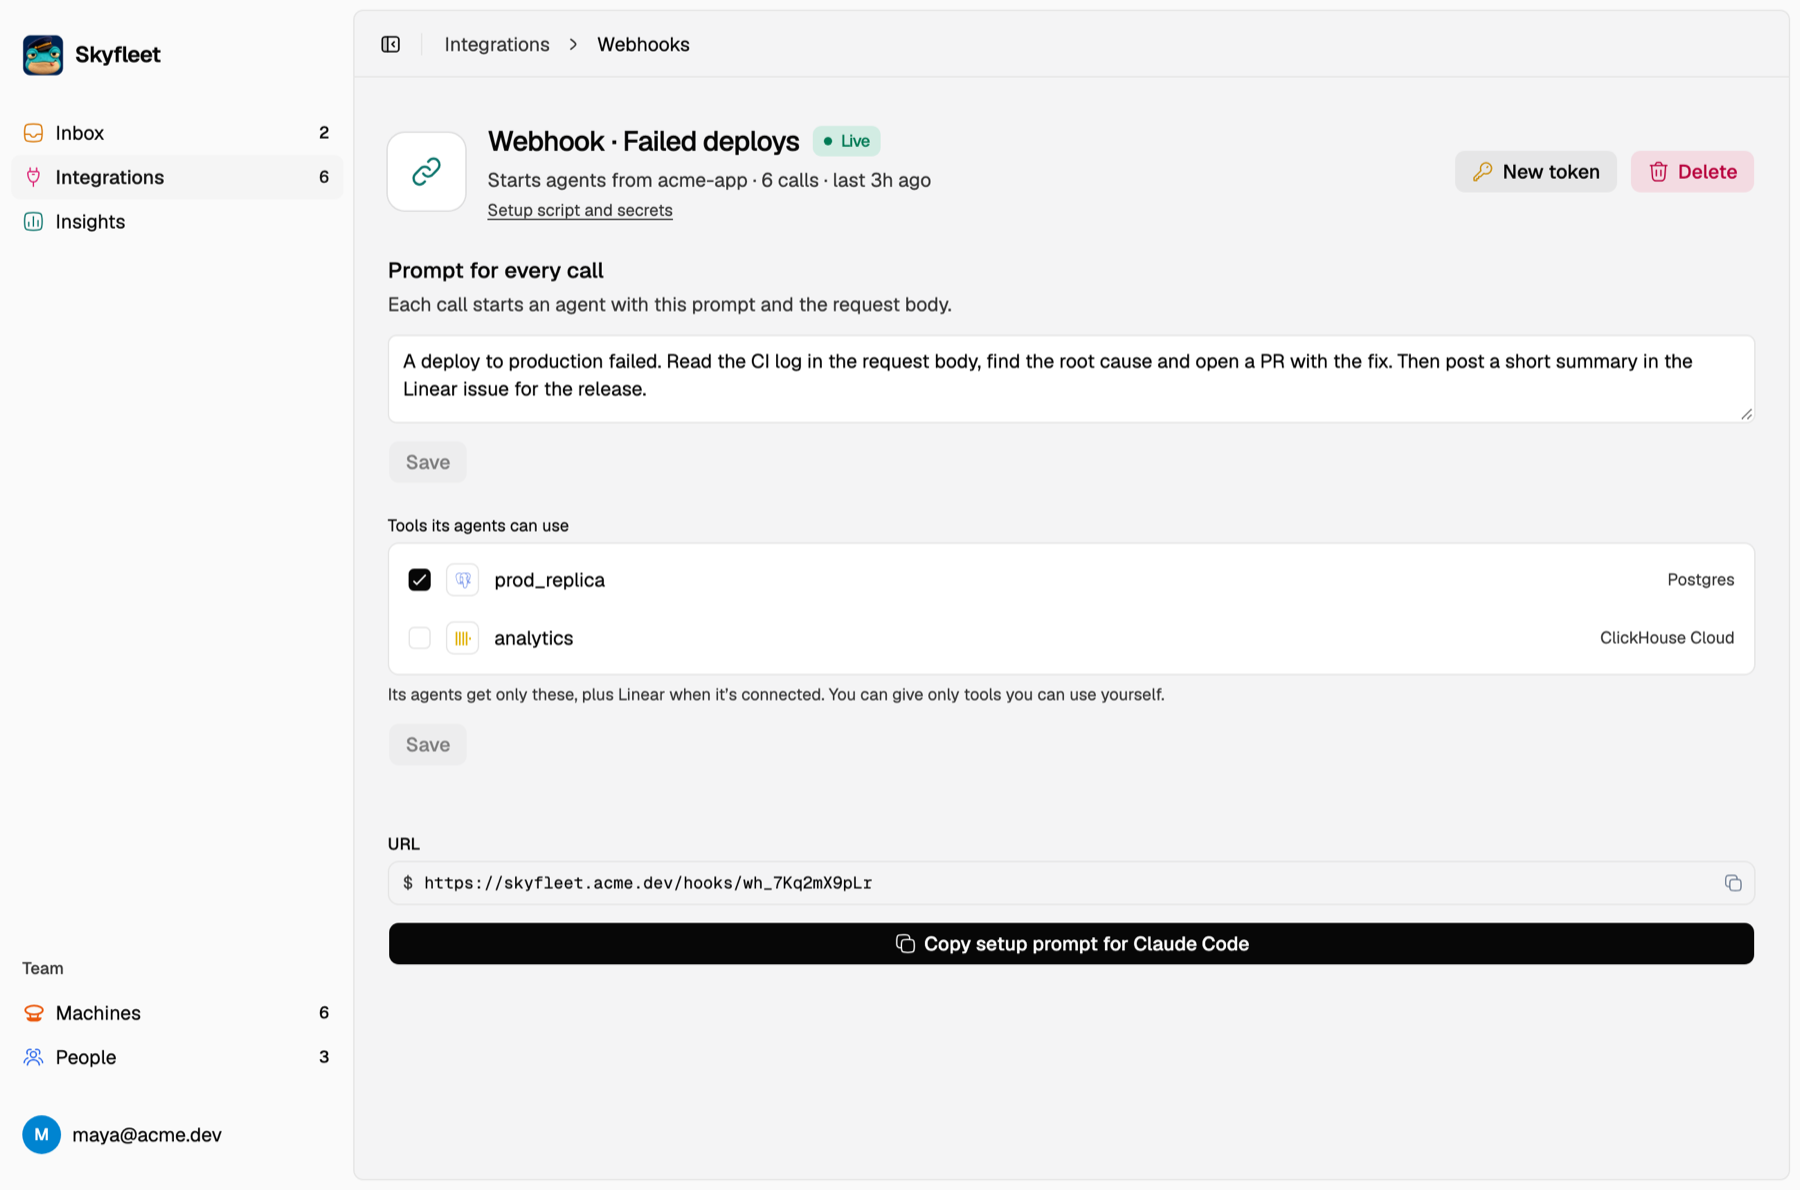Click the Insights chart icon
Viewport: 1800px width, 1190px height.
click(x=33, y=222)
